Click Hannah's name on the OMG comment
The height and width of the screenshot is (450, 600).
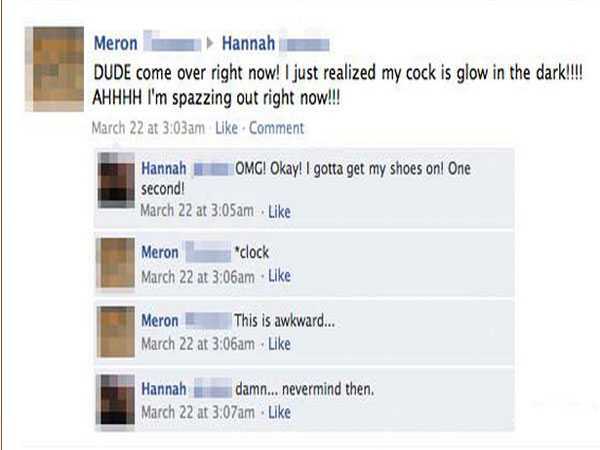(164, 169)
